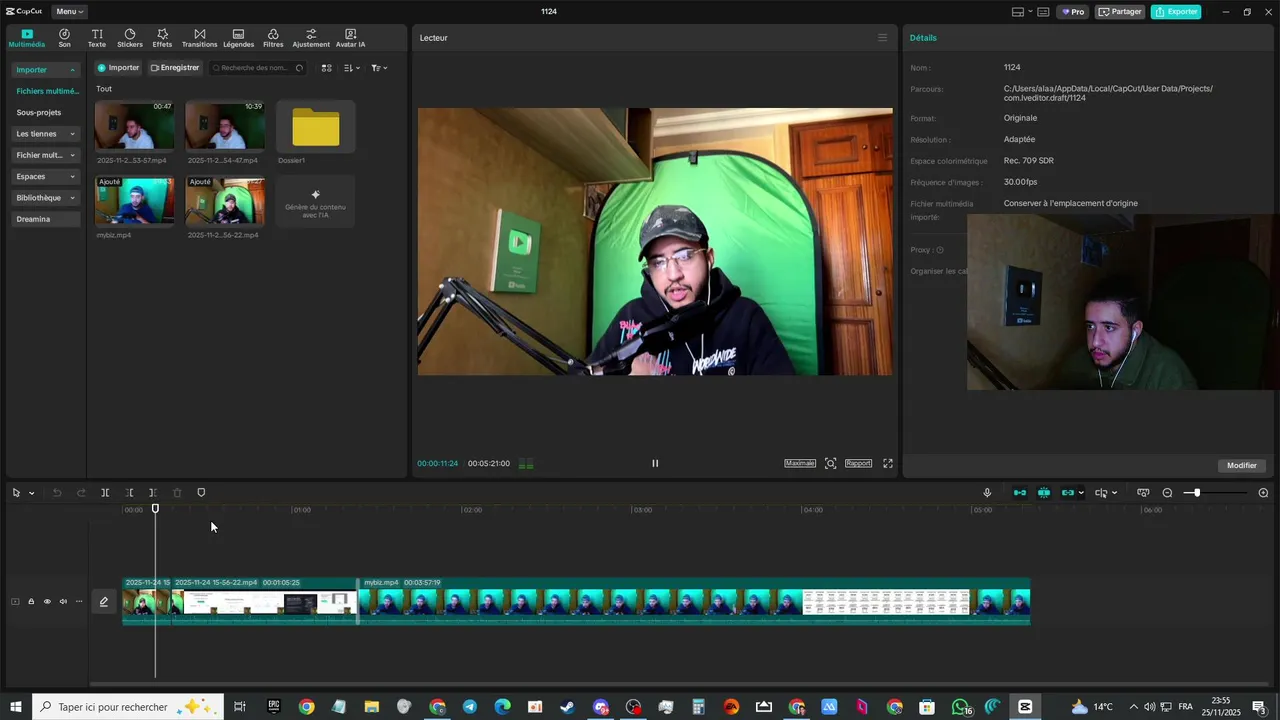1280x720 pixels.
Task: Lock the main video track
Action: tap(31, 601)
